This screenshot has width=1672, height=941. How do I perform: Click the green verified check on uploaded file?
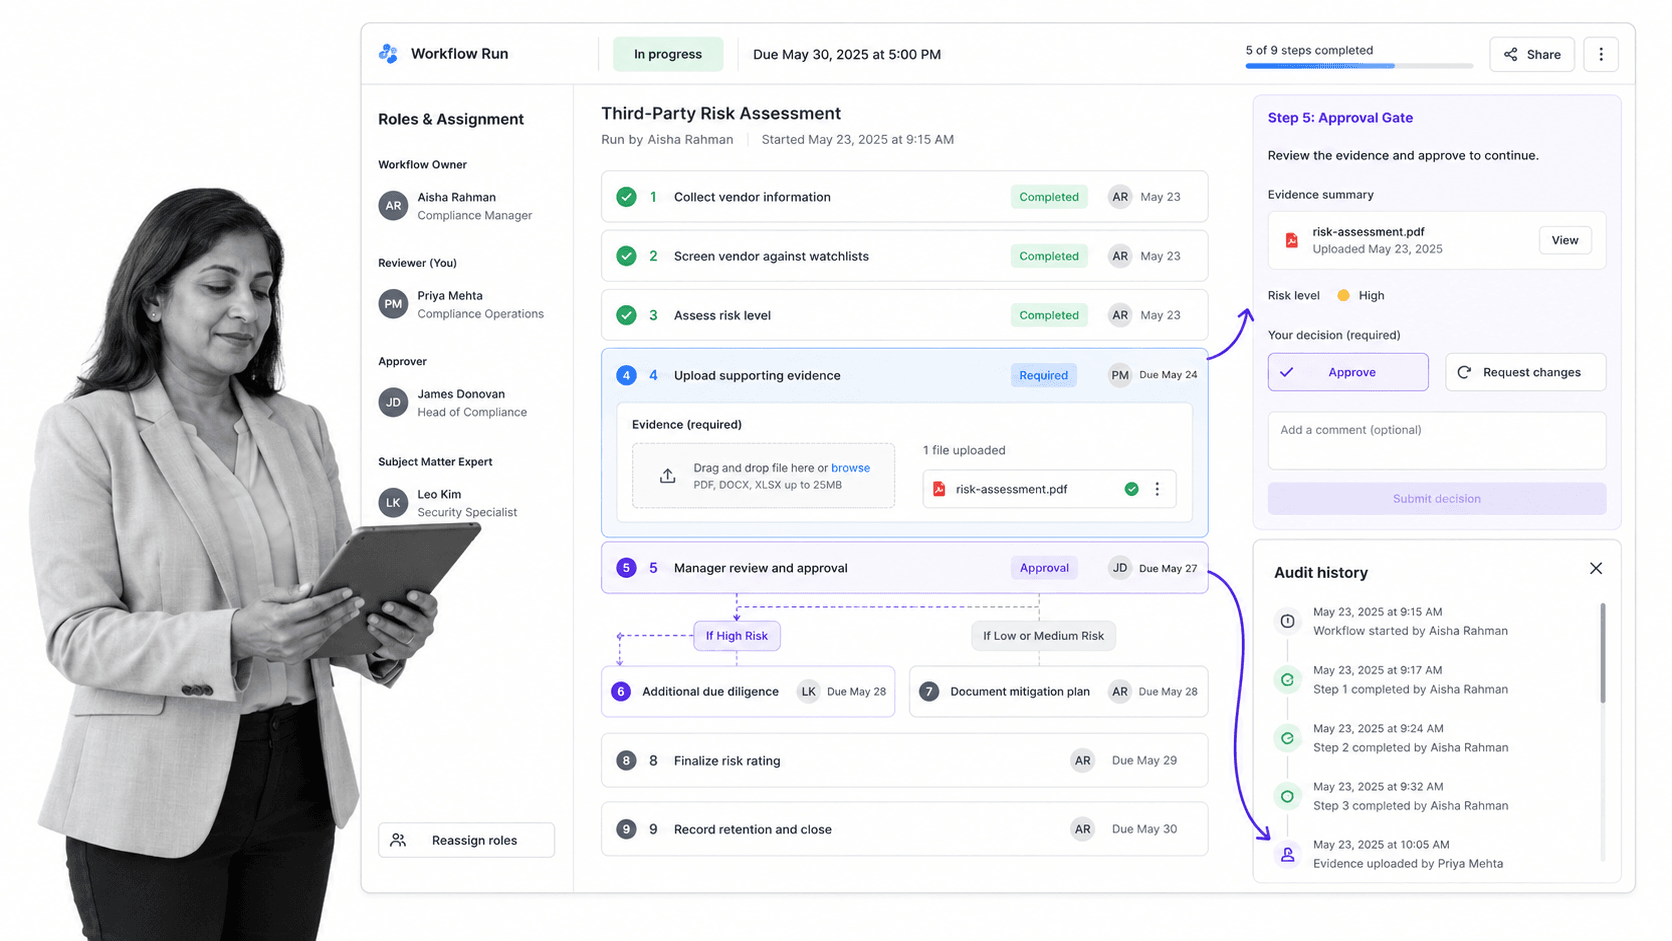1131,489
